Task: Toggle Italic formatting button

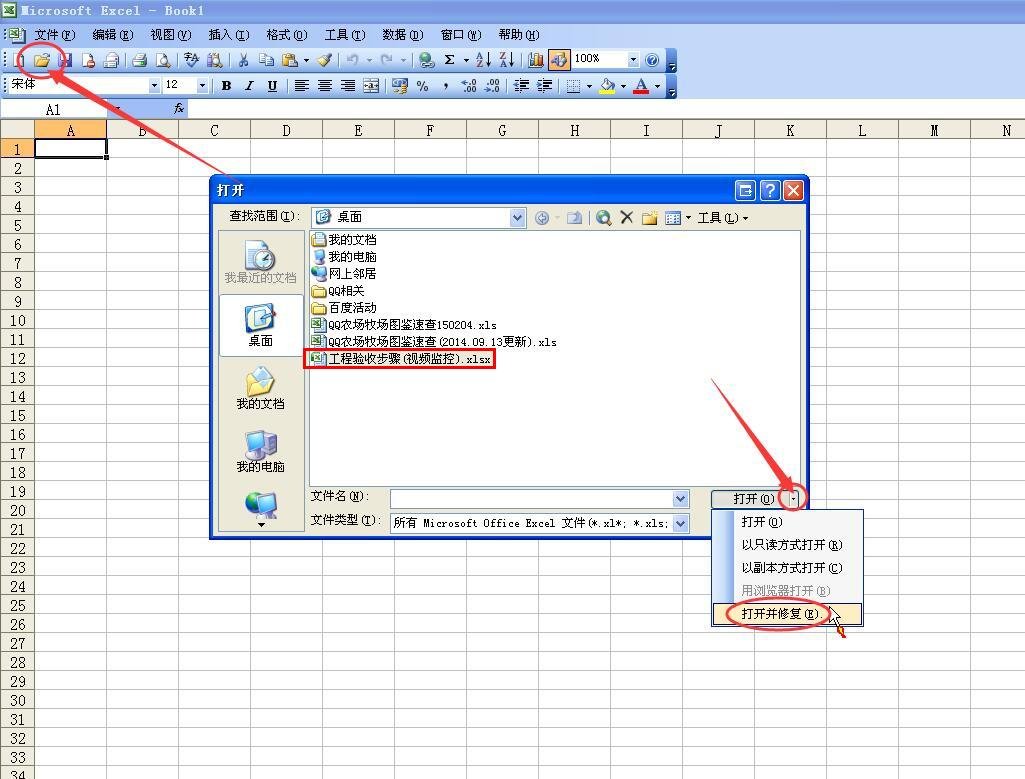Action: pyautogui.click(x=249, y=86)
